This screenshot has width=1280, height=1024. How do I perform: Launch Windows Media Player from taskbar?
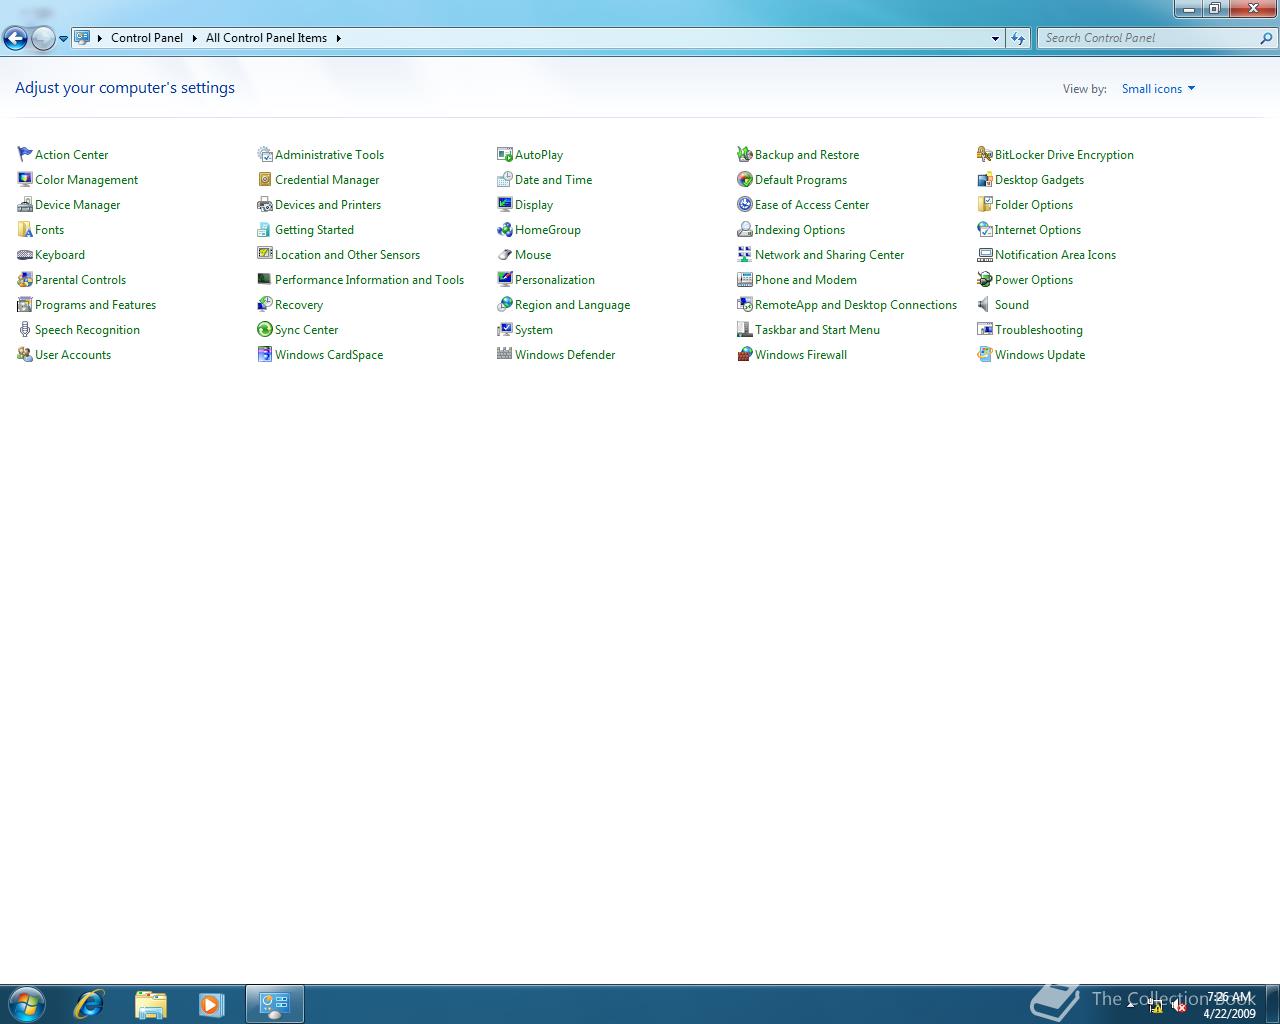[x=211, y=1004]
